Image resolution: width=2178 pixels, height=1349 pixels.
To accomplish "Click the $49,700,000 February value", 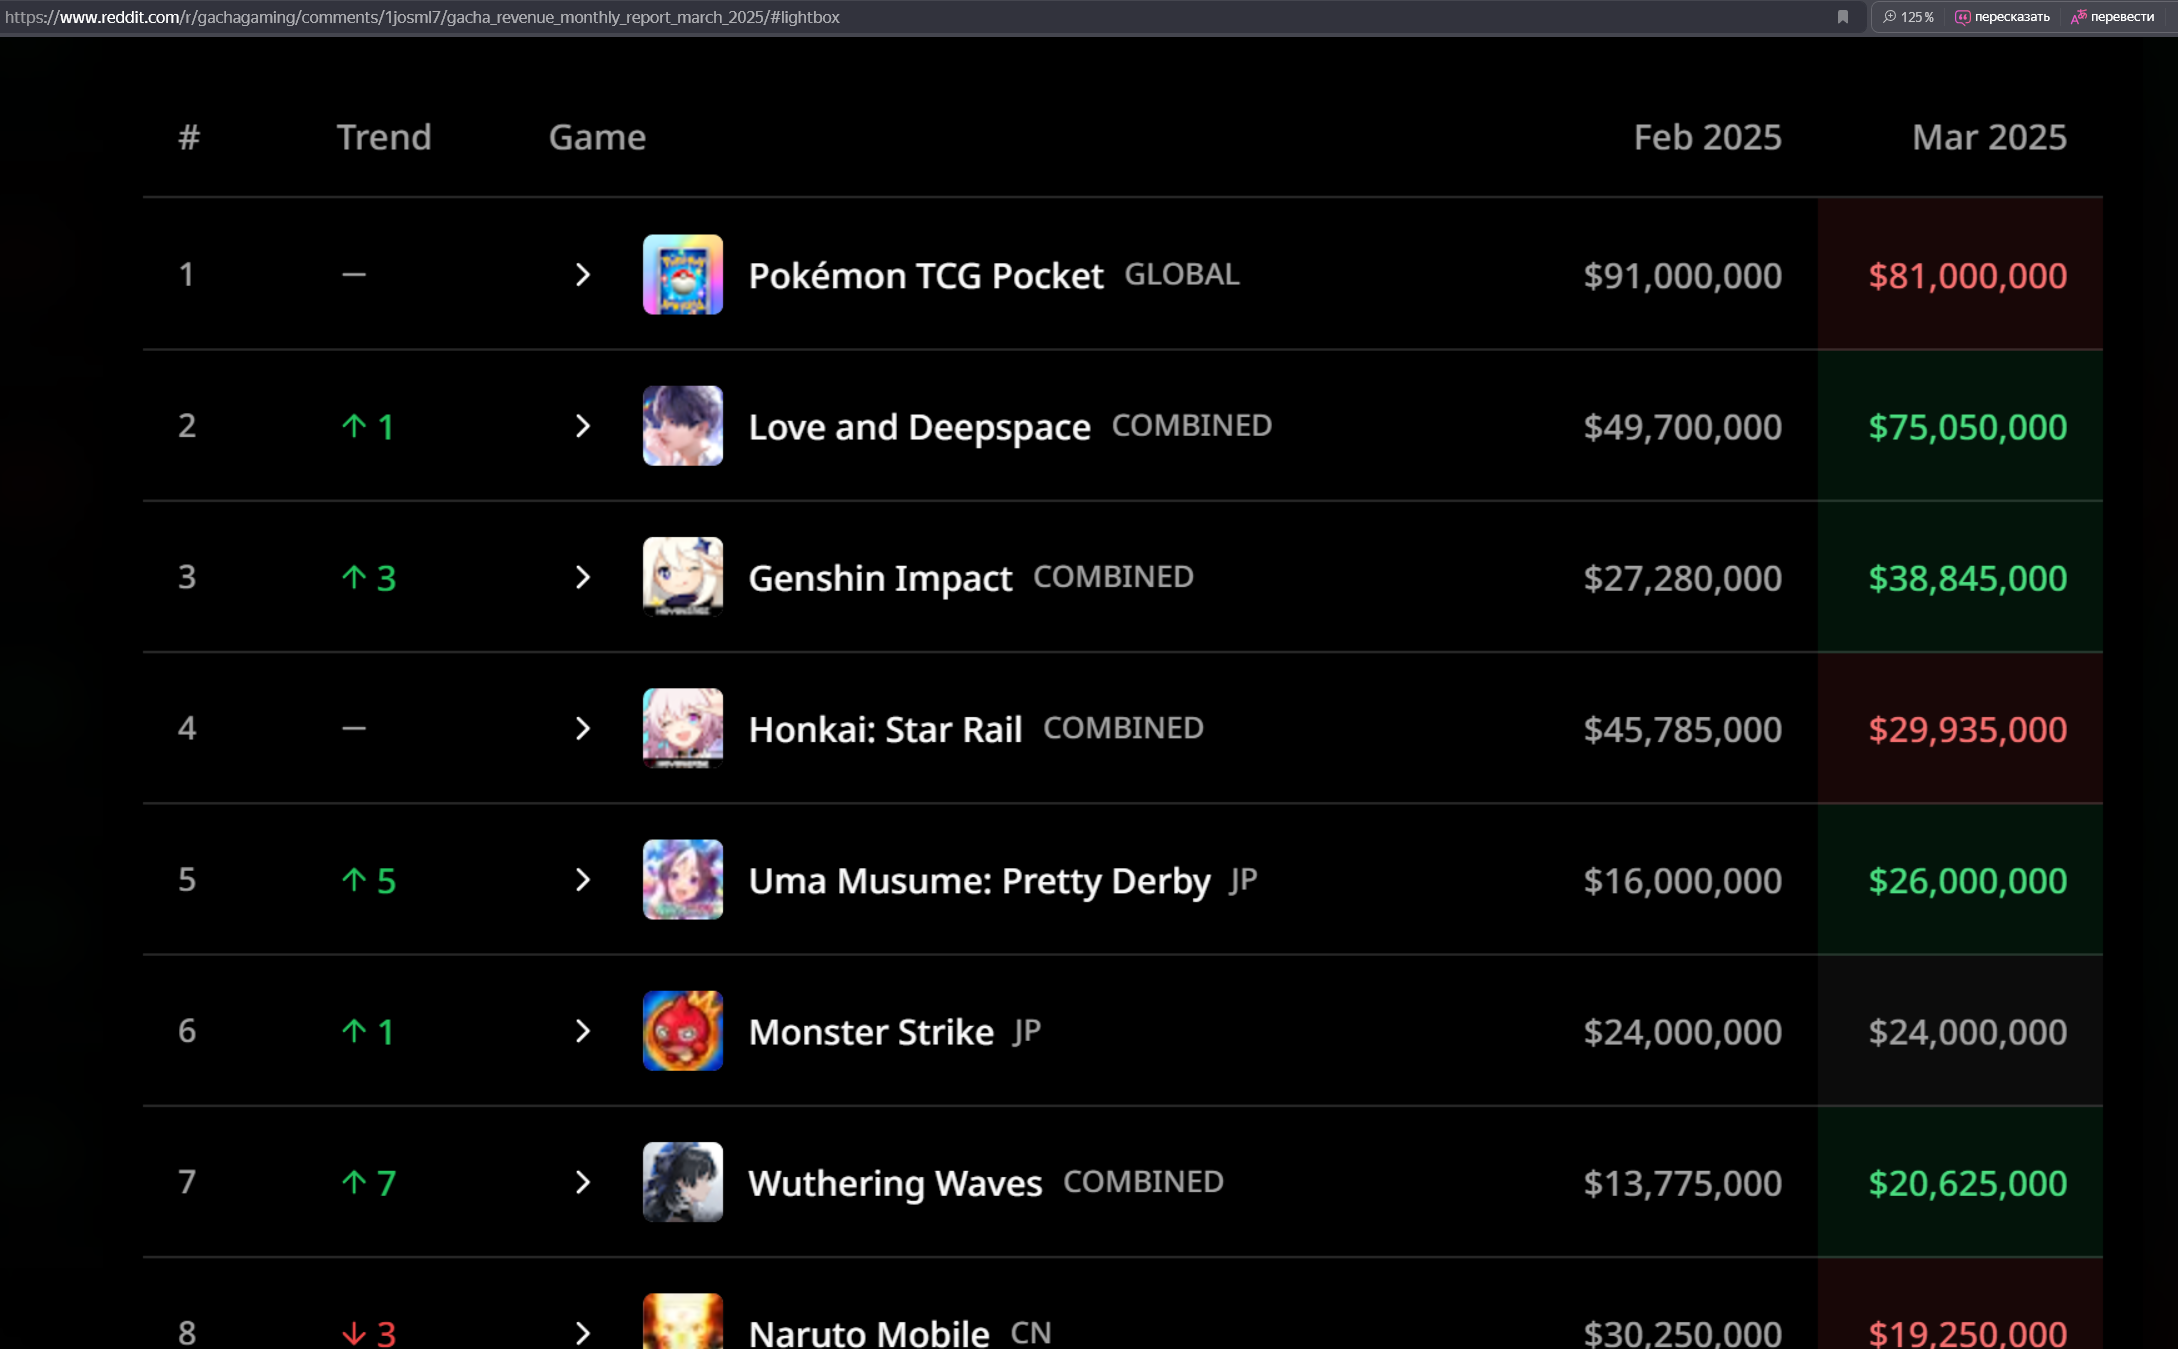I will pos(1682,427).
